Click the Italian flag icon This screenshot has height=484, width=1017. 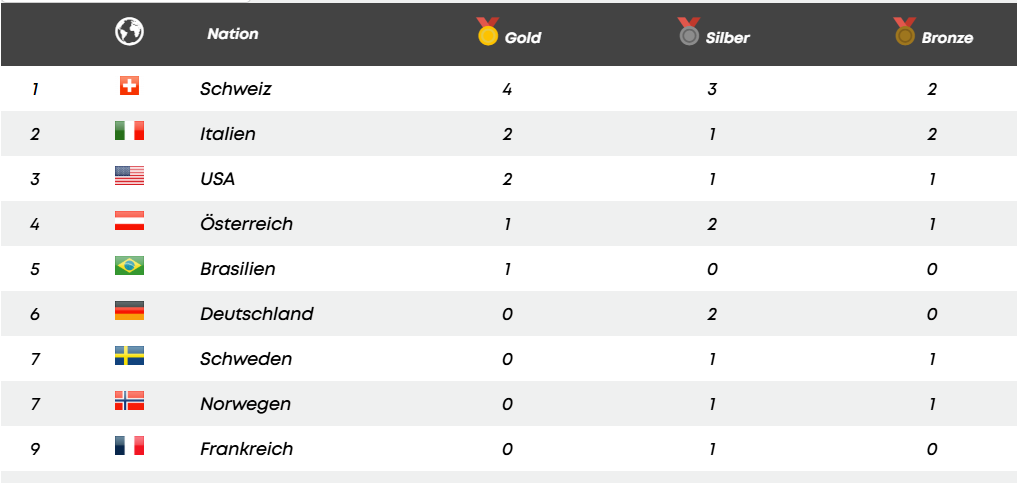click(x=129, y=131)
